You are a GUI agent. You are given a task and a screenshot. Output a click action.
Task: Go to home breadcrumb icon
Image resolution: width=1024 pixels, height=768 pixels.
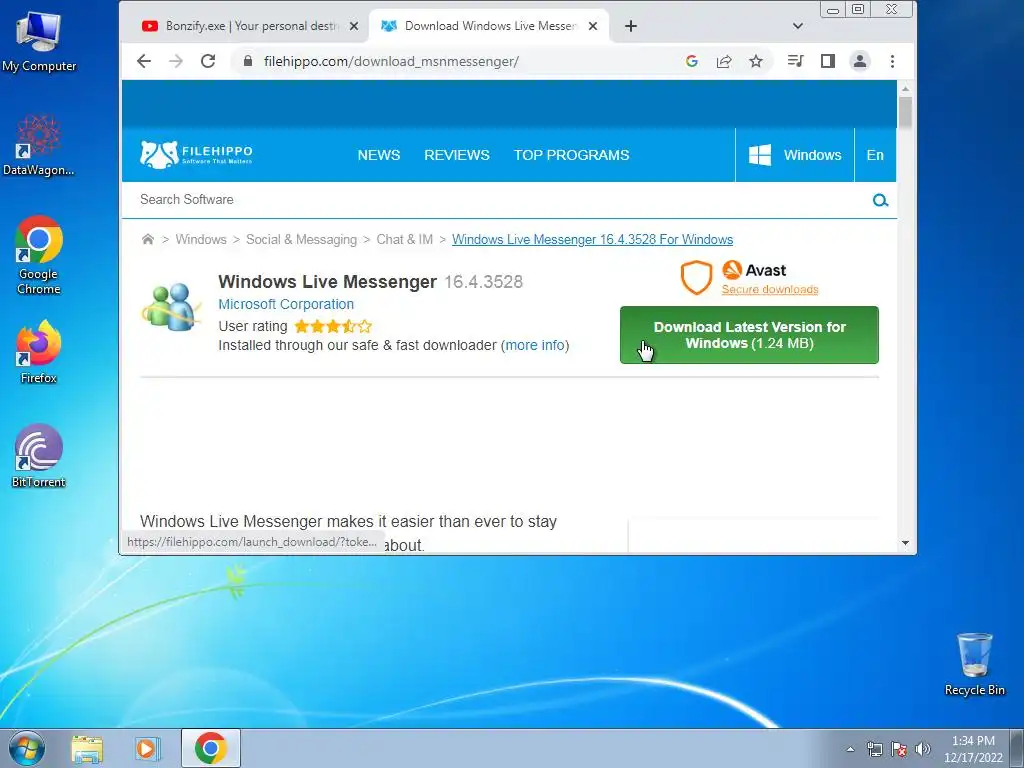pyautogui.click(x=148, y=239)
